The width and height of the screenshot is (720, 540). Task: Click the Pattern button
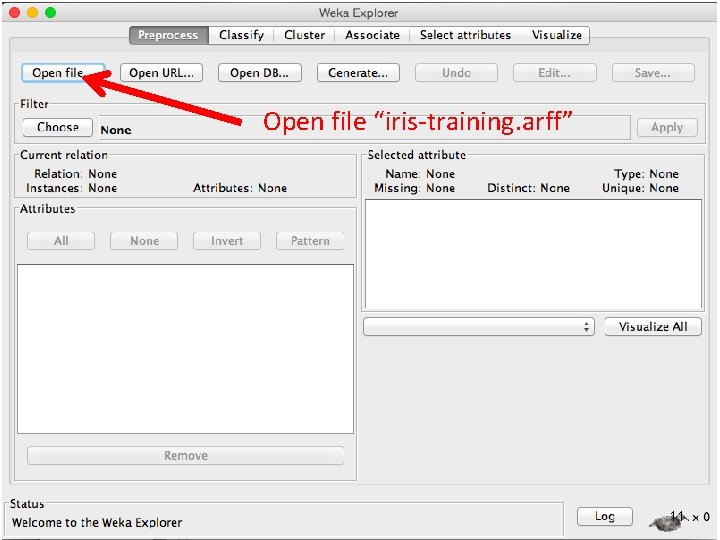(310, 241)
